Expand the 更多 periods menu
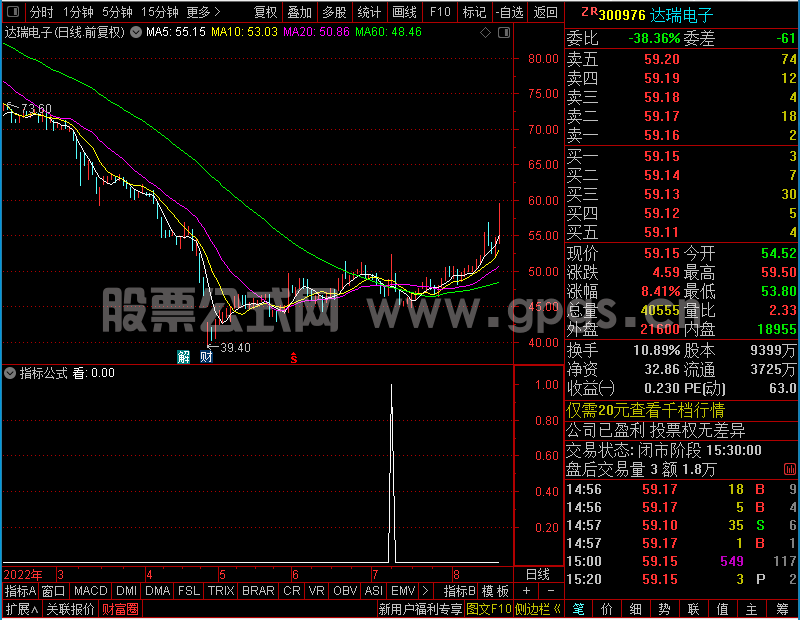Image resolution: width=800 pixels, height=620 pixels. tap(203, 12)
